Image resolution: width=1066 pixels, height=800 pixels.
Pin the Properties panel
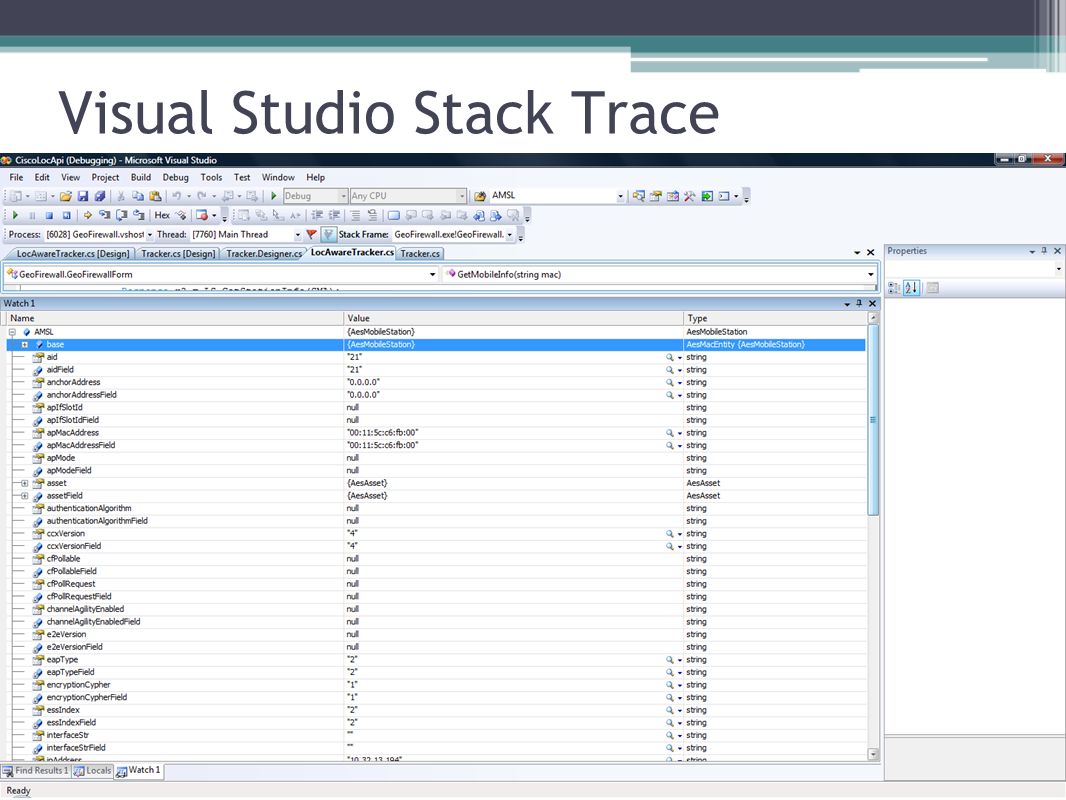[x=1044, y=251]
